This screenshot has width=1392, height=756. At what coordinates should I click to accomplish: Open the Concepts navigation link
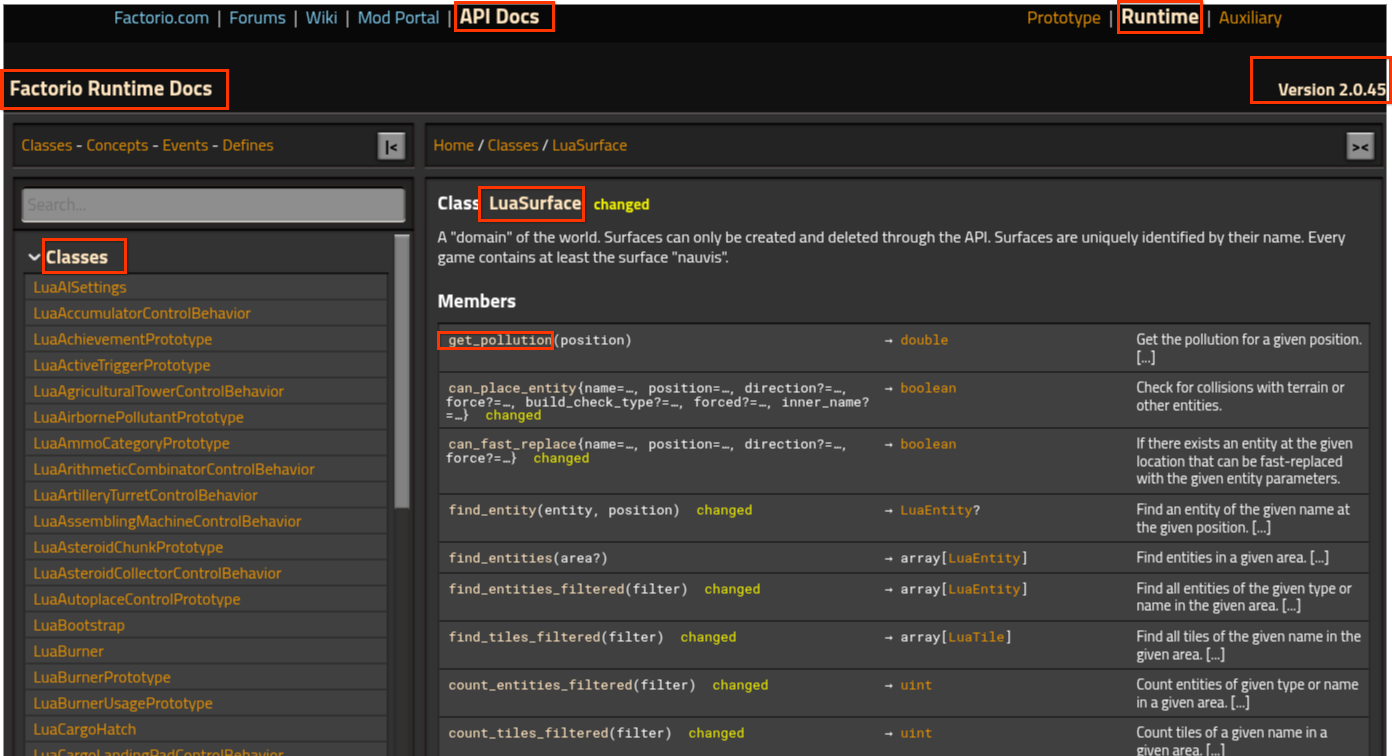[x=117, y=145]
